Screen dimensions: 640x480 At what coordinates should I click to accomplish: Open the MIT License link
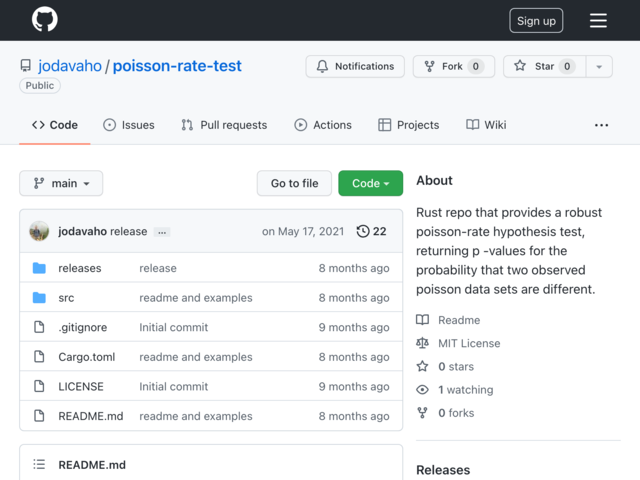point(469,343)
